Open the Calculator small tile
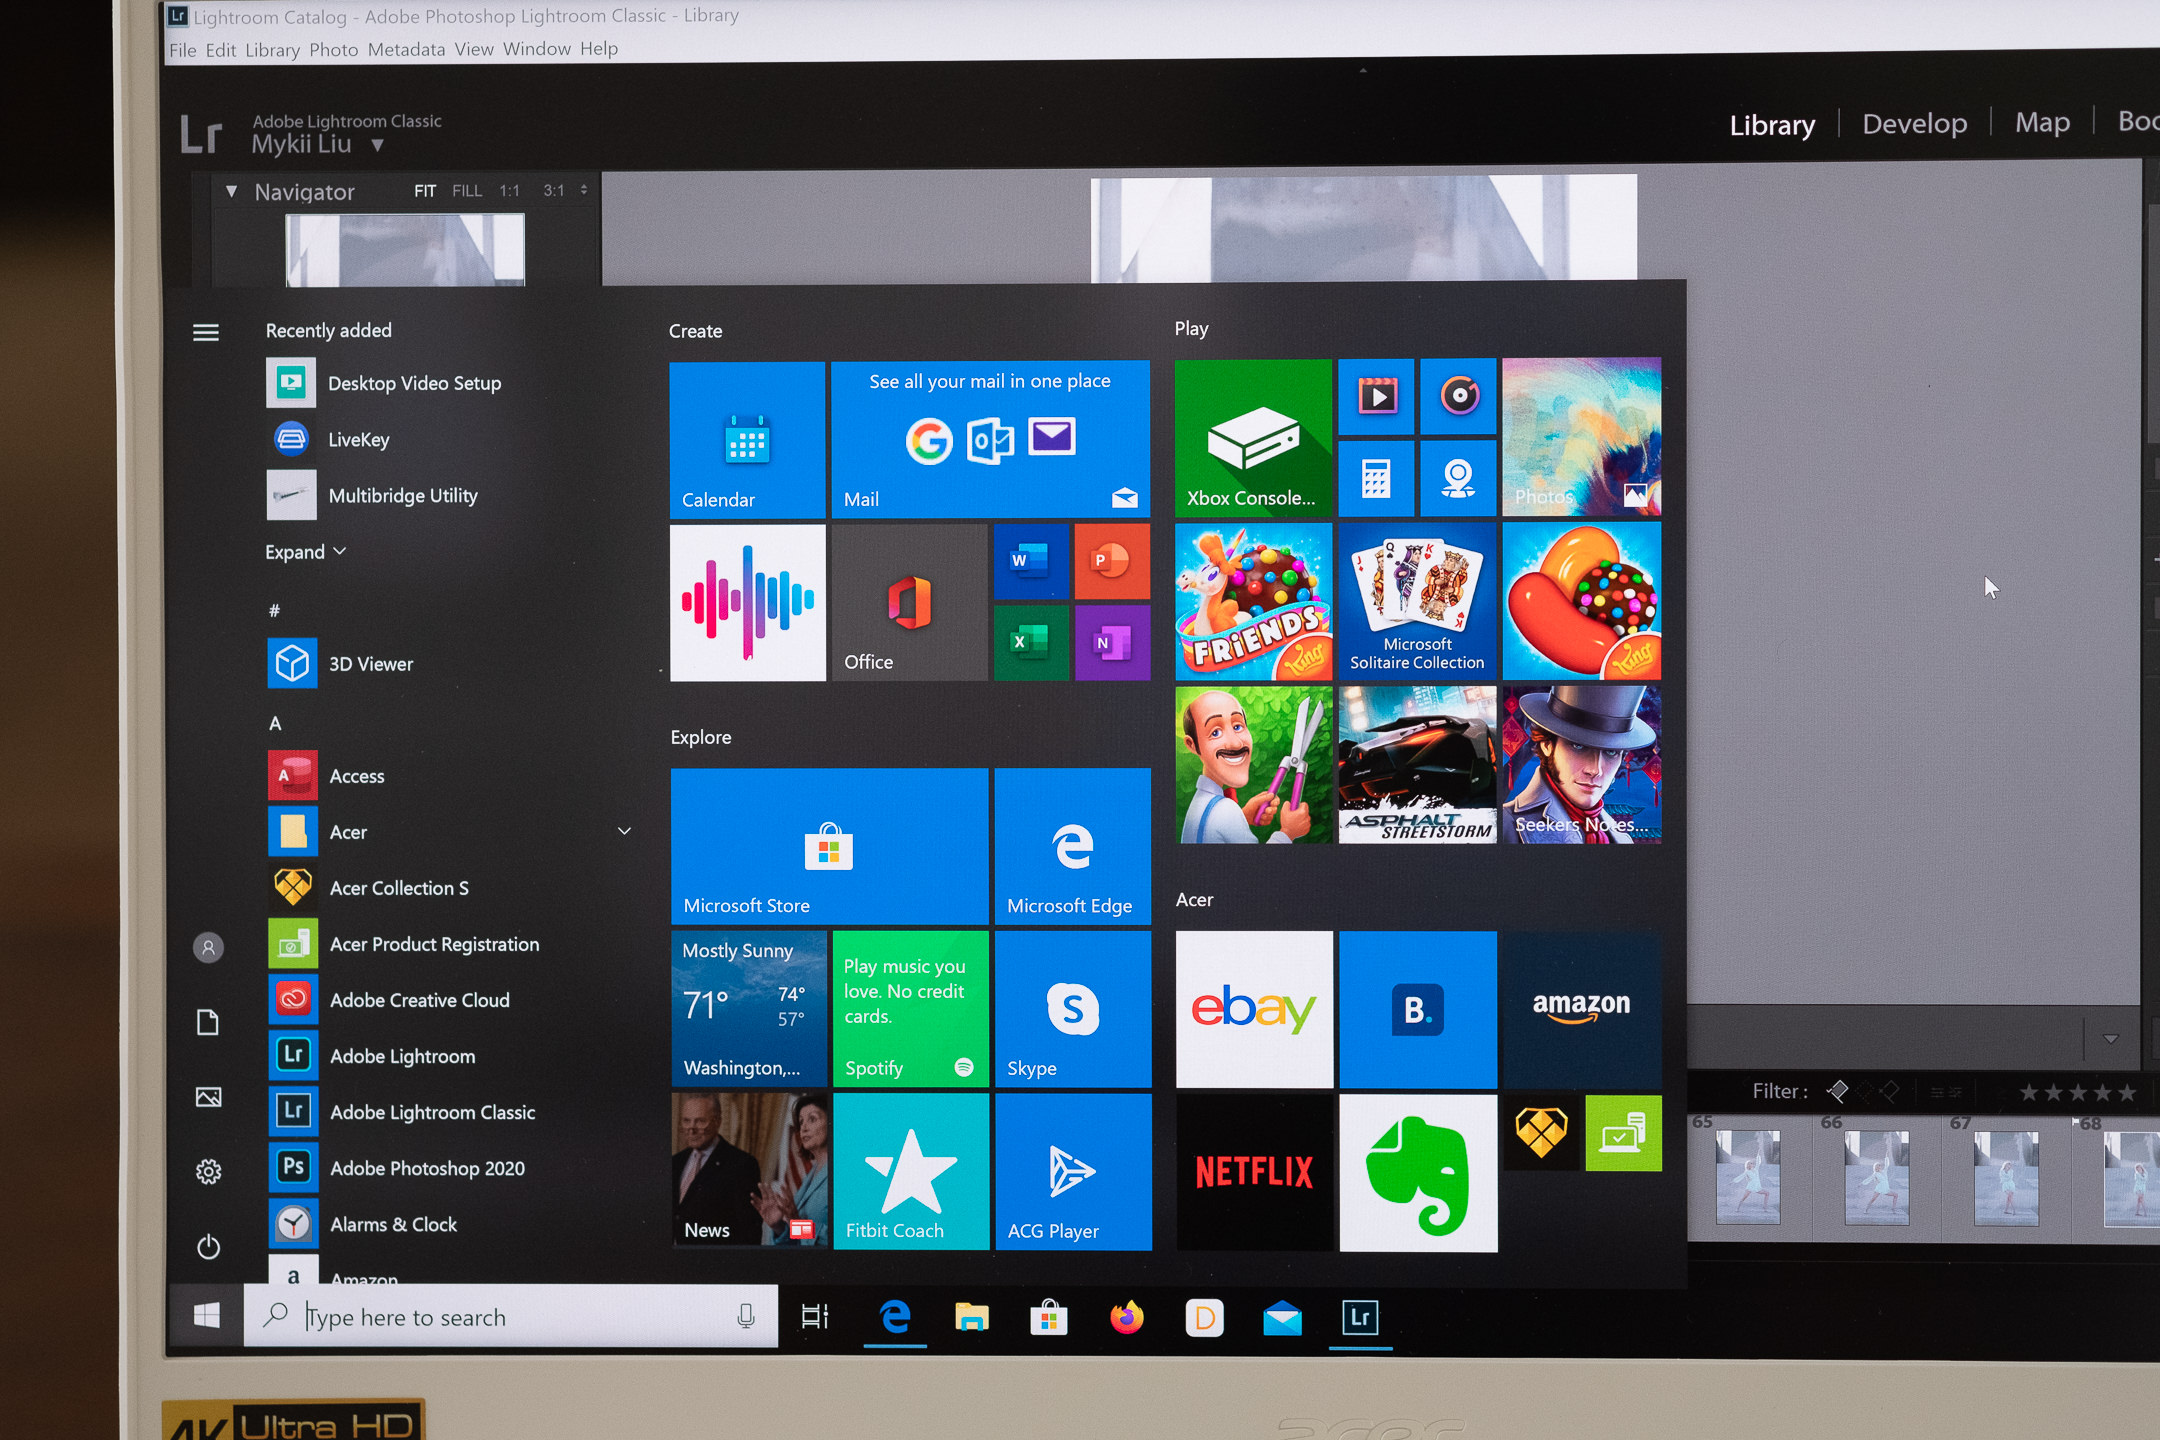 [x=1376, y=479]
